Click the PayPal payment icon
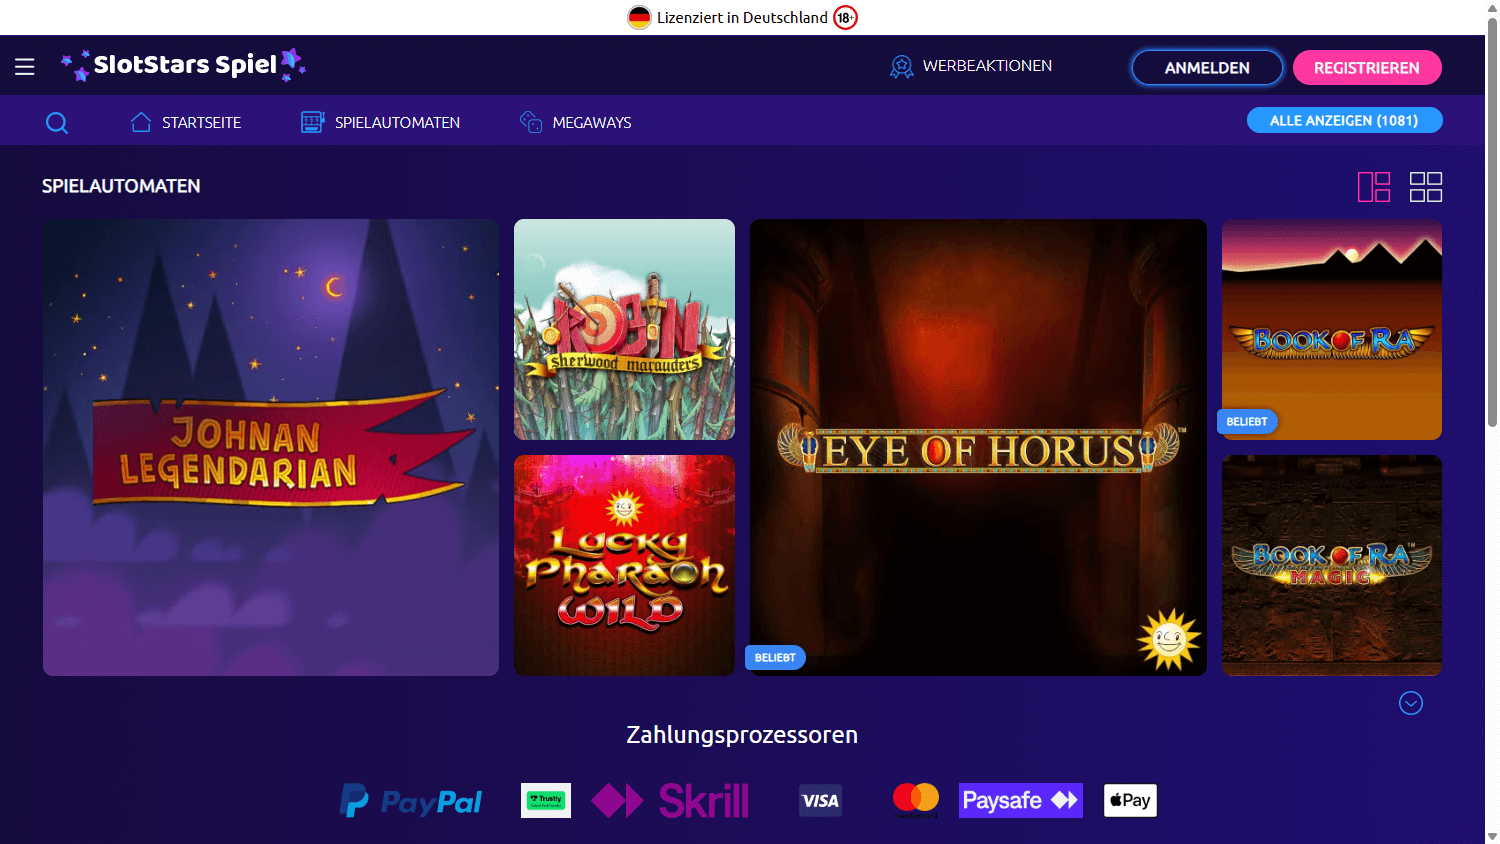Image resolution: width=1500 pixels, height=844 pixels. (x=411, y=800)
